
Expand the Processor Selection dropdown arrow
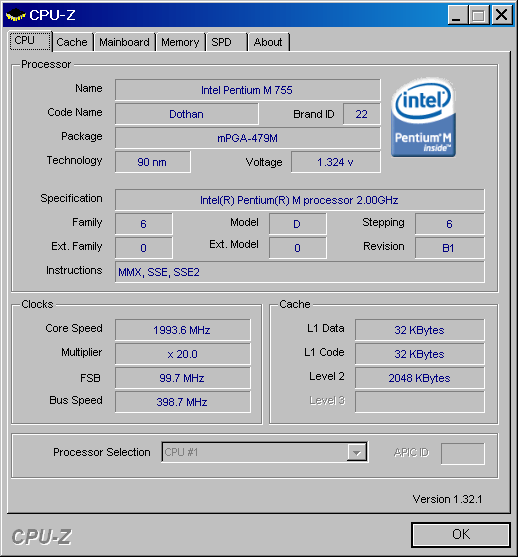click(357, 453)
